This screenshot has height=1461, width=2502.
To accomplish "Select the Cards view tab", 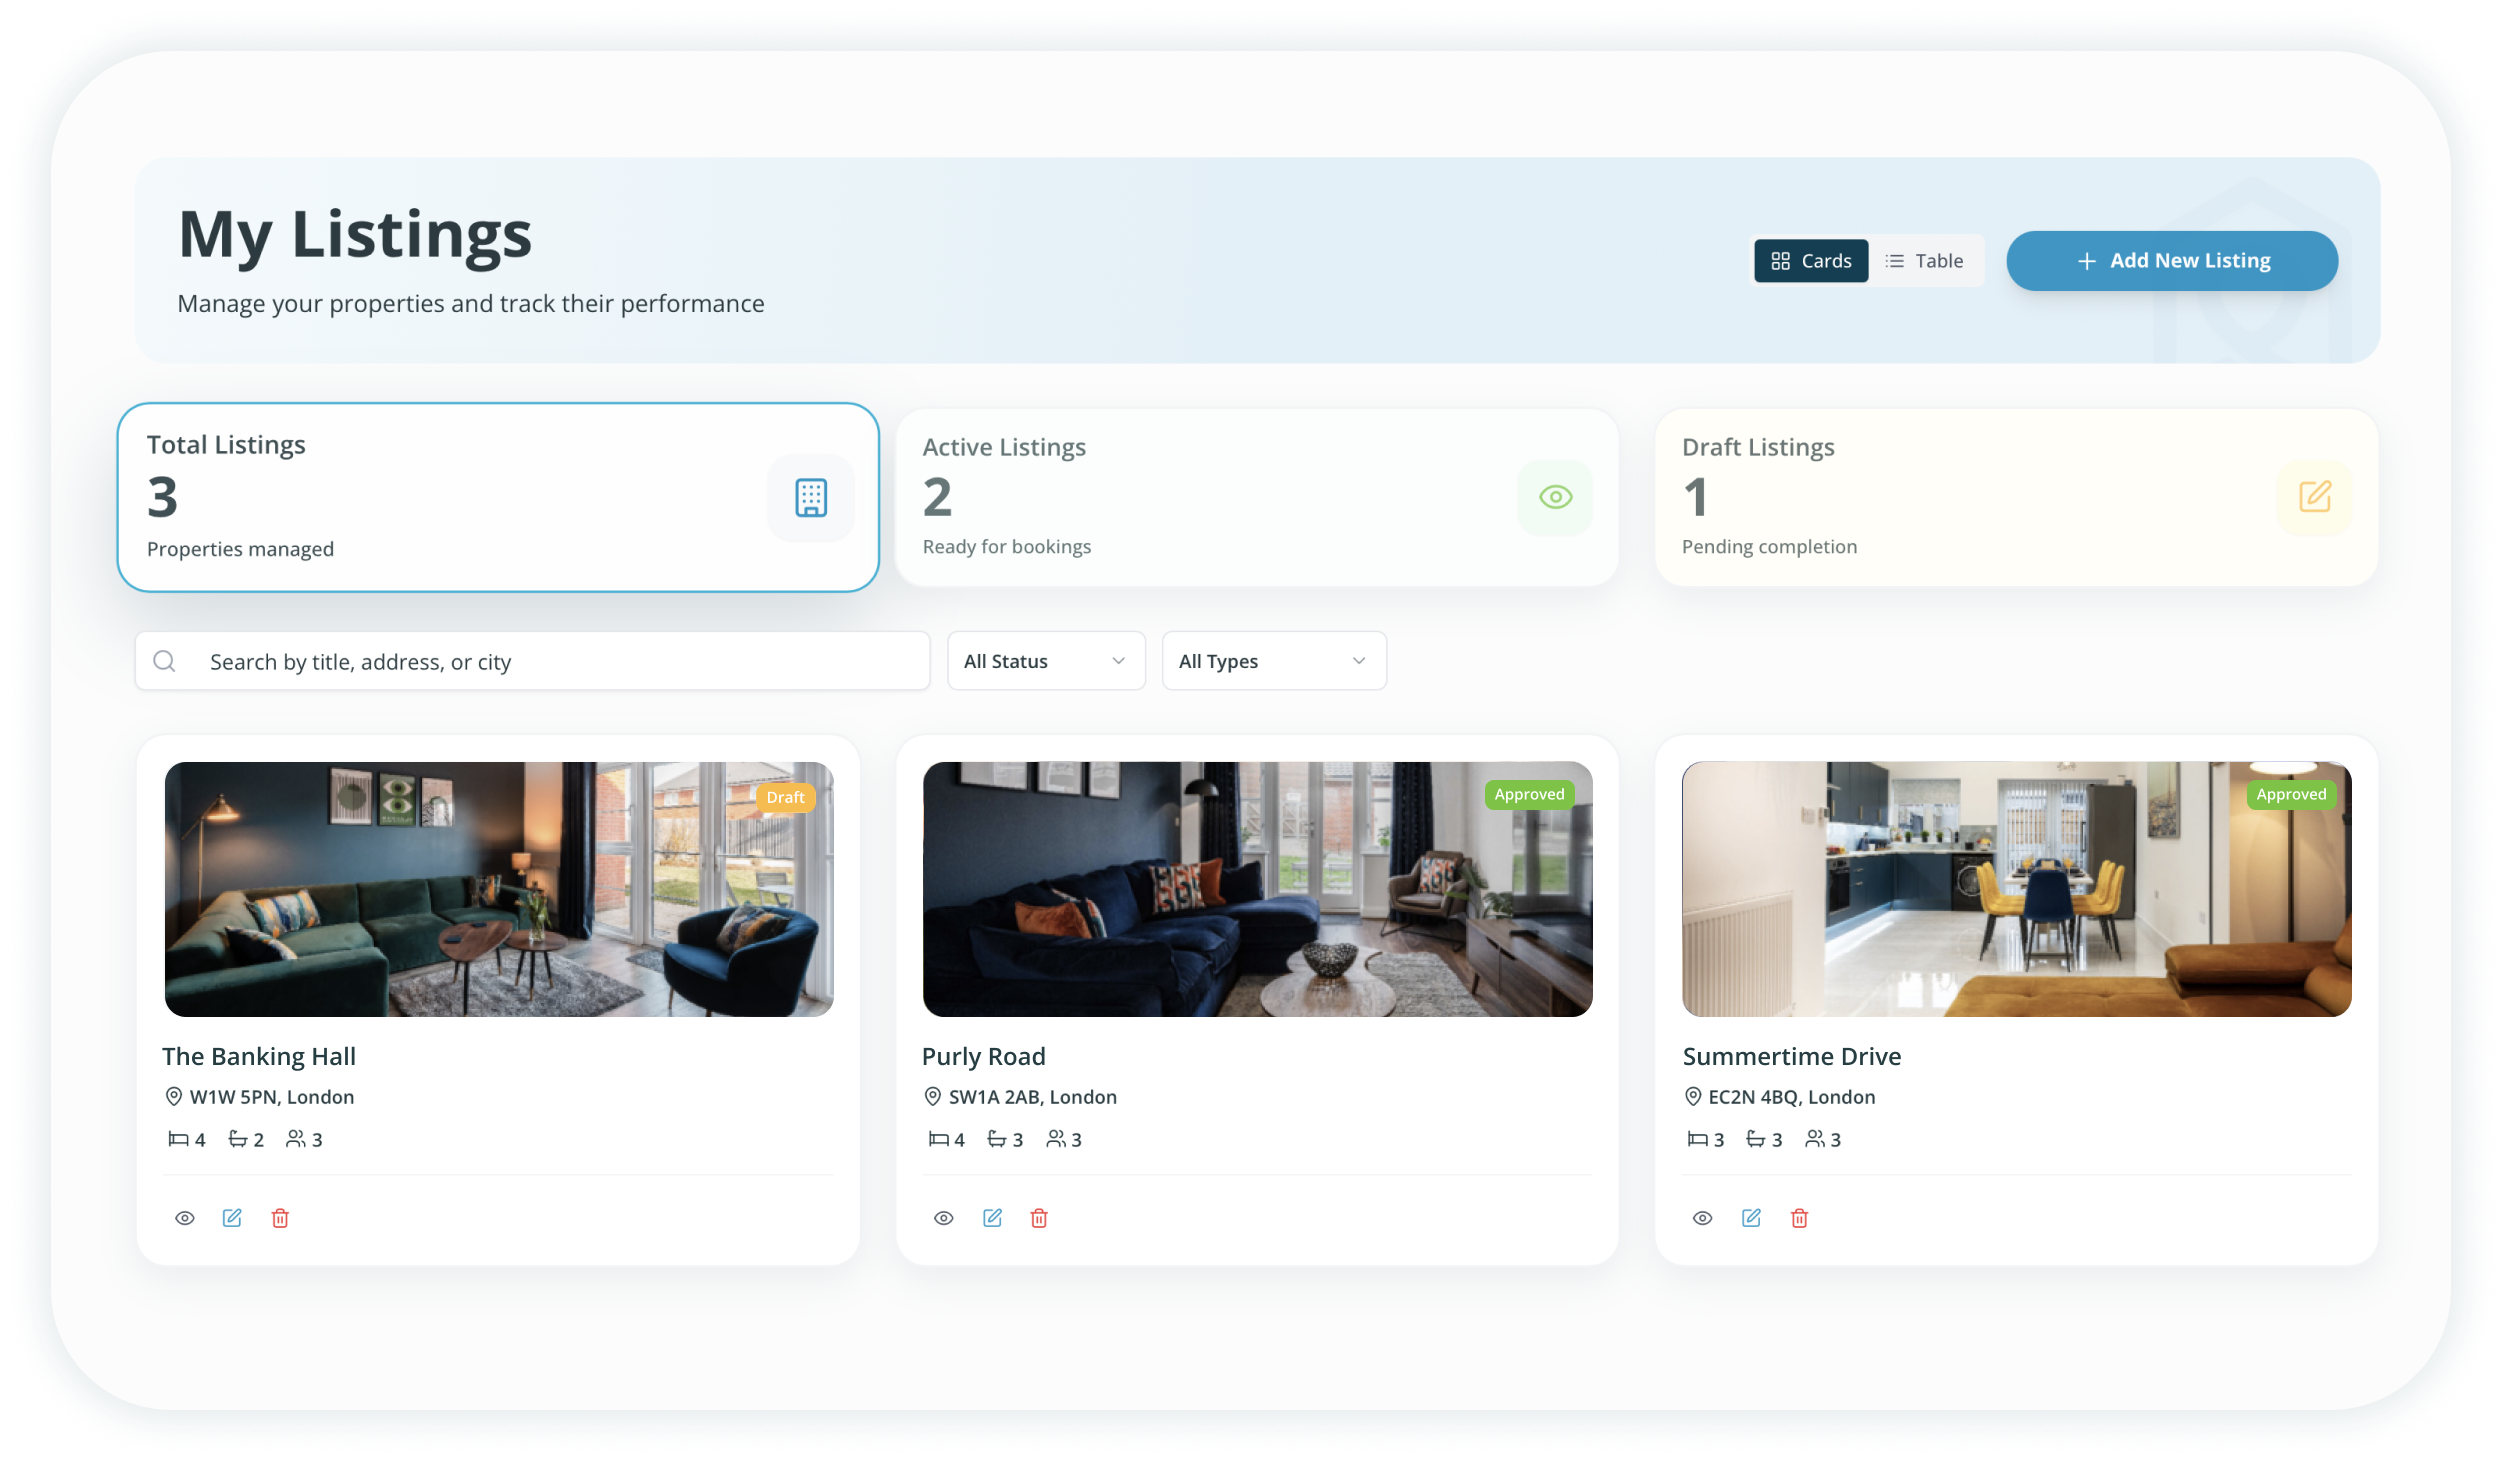I will click(x=1811, y=261).
